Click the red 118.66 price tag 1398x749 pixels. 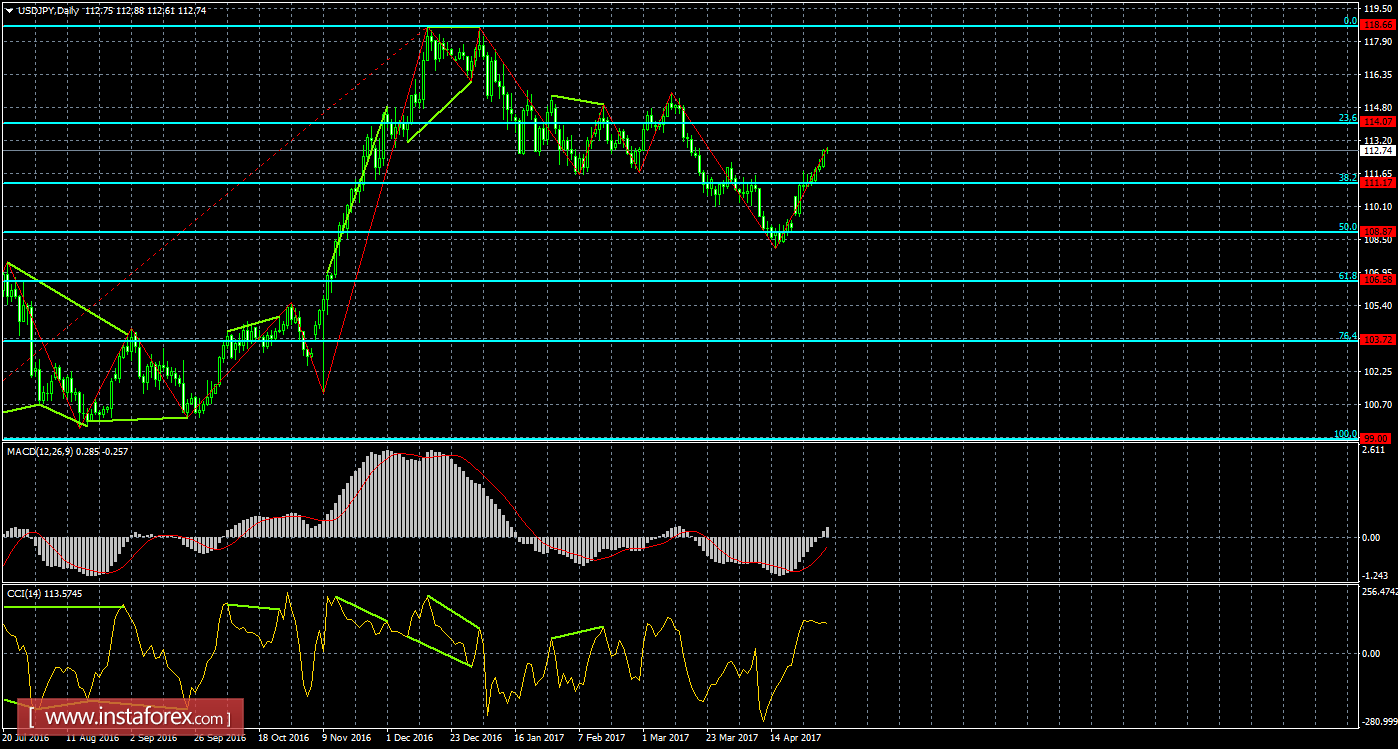1378,23
